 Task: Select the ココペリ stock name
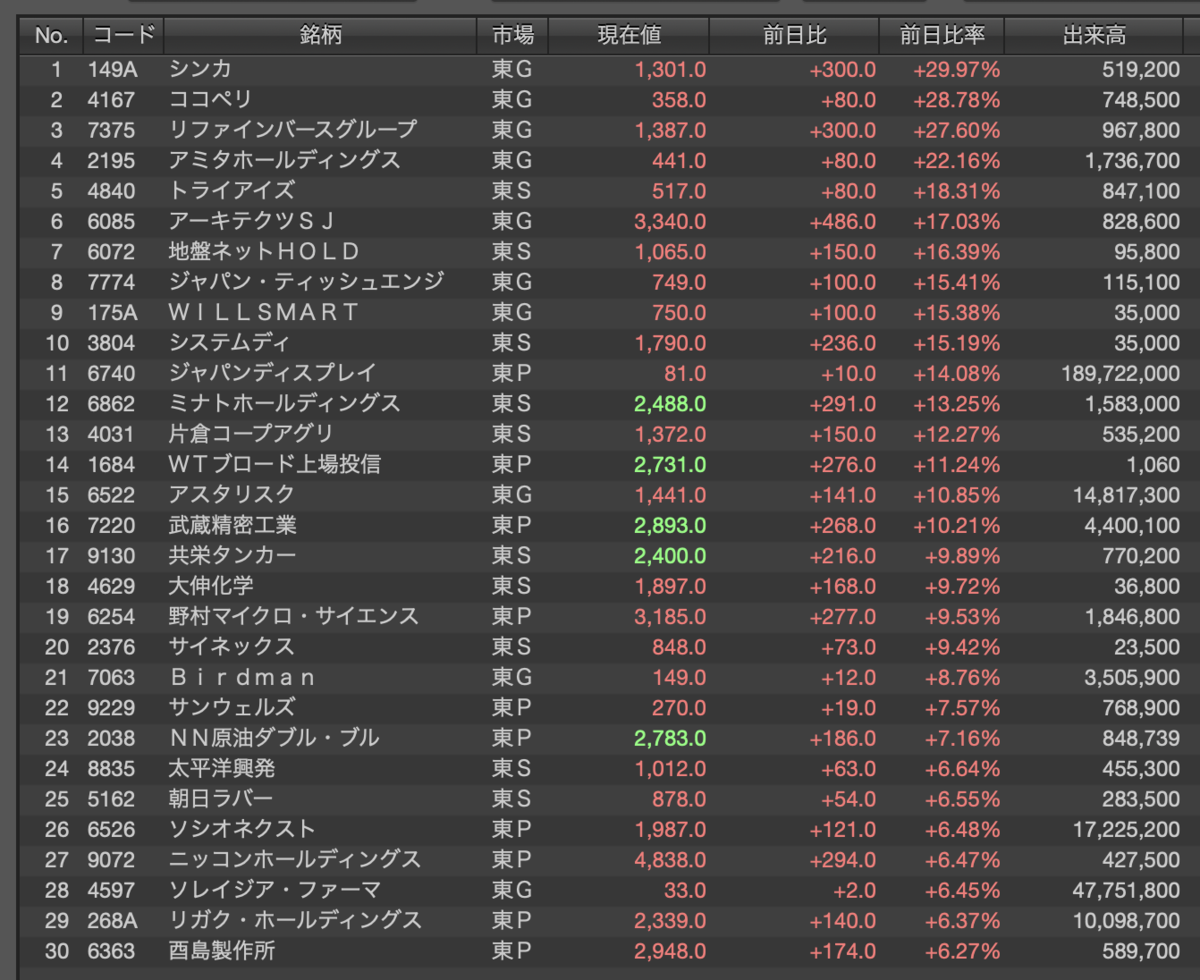(210, 100)
